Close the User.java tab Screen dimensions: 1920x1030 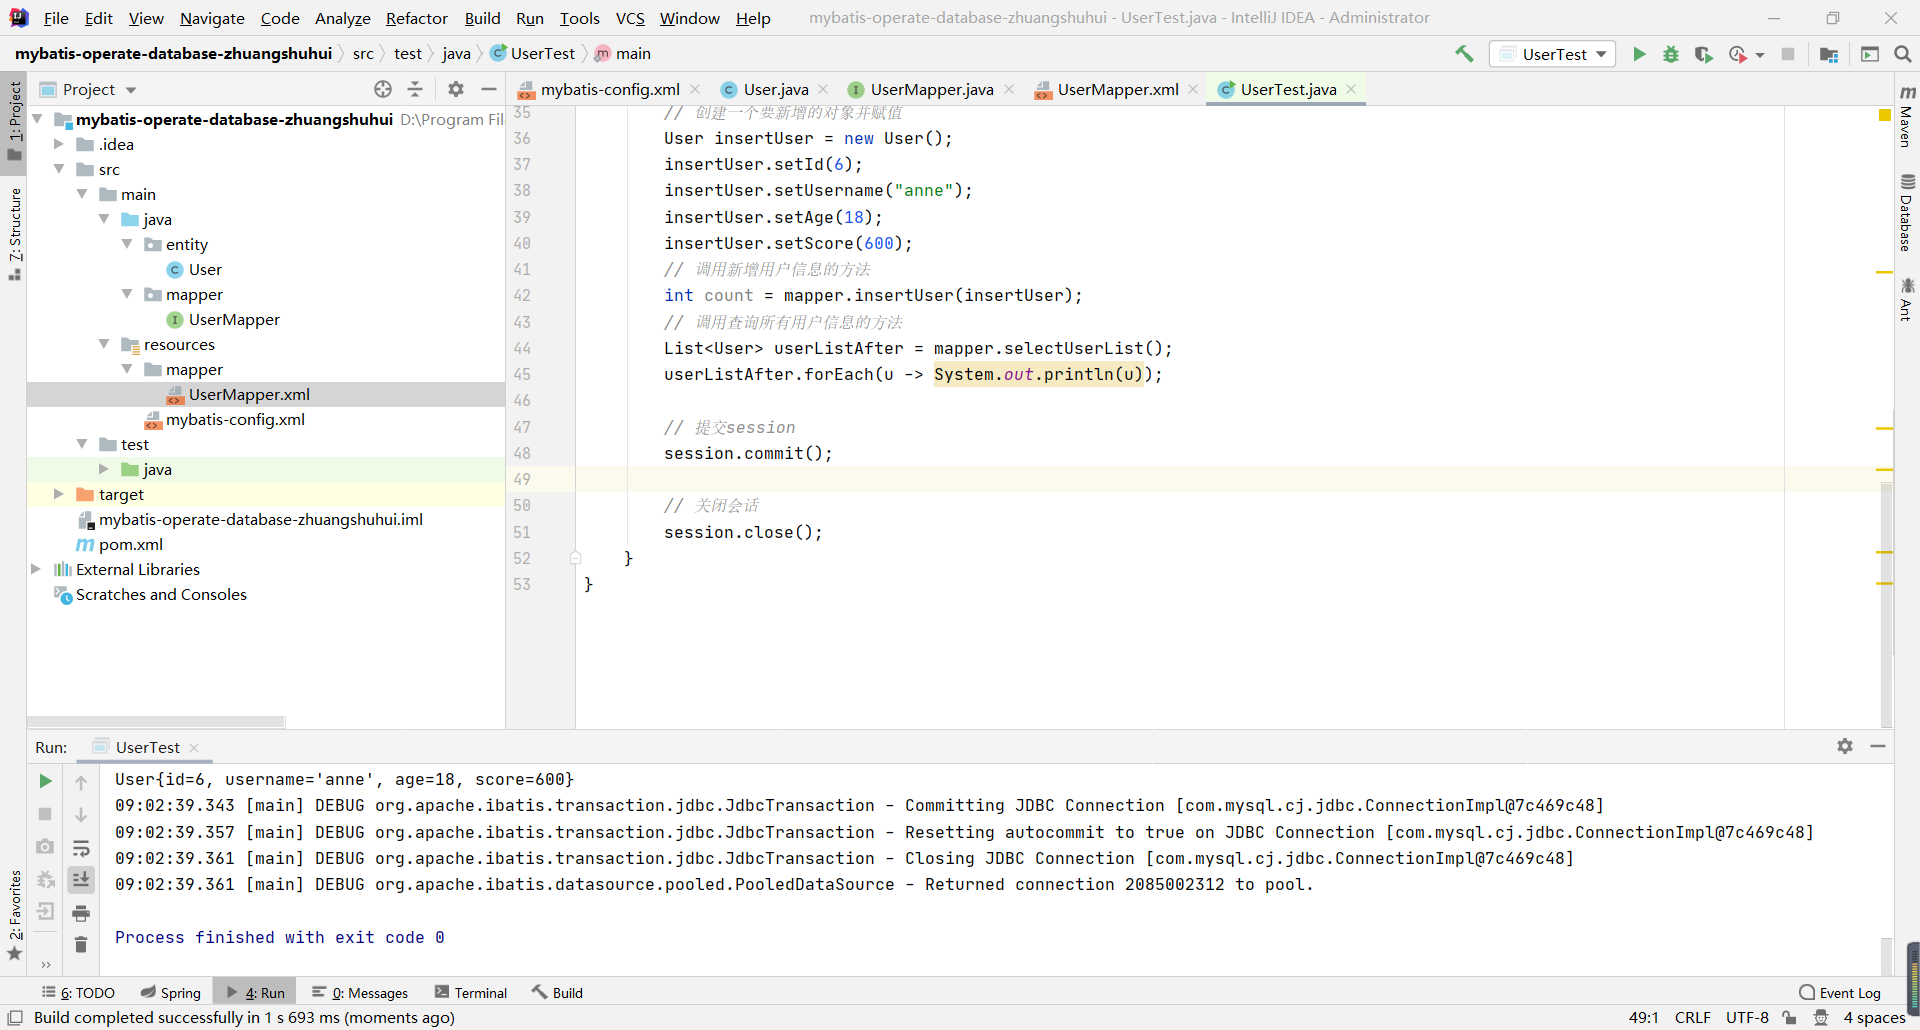[x=823, y=89]
